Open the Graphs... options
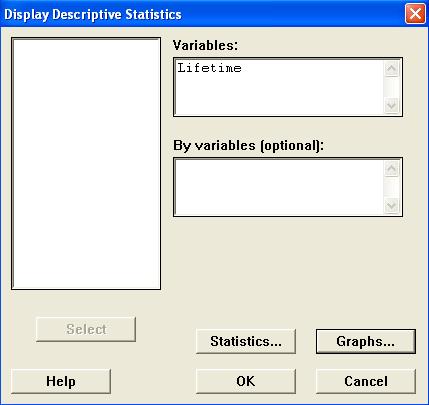 (x=366, y=341)
